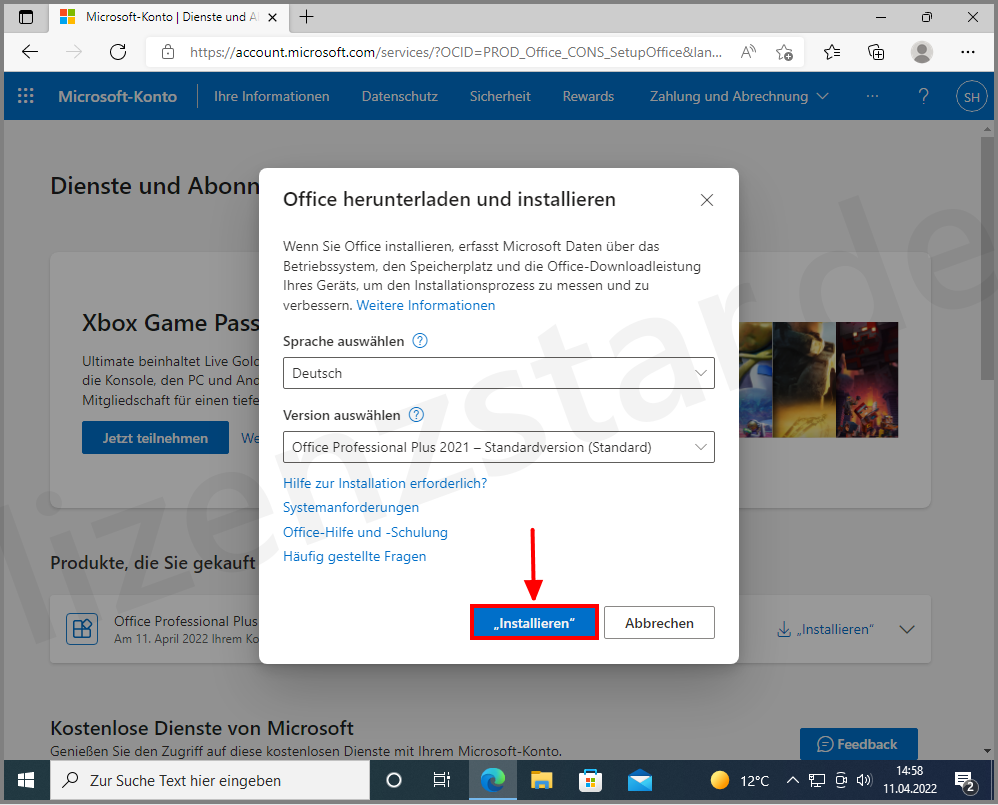Close the Office install dialog

click(x=706, y=200)
